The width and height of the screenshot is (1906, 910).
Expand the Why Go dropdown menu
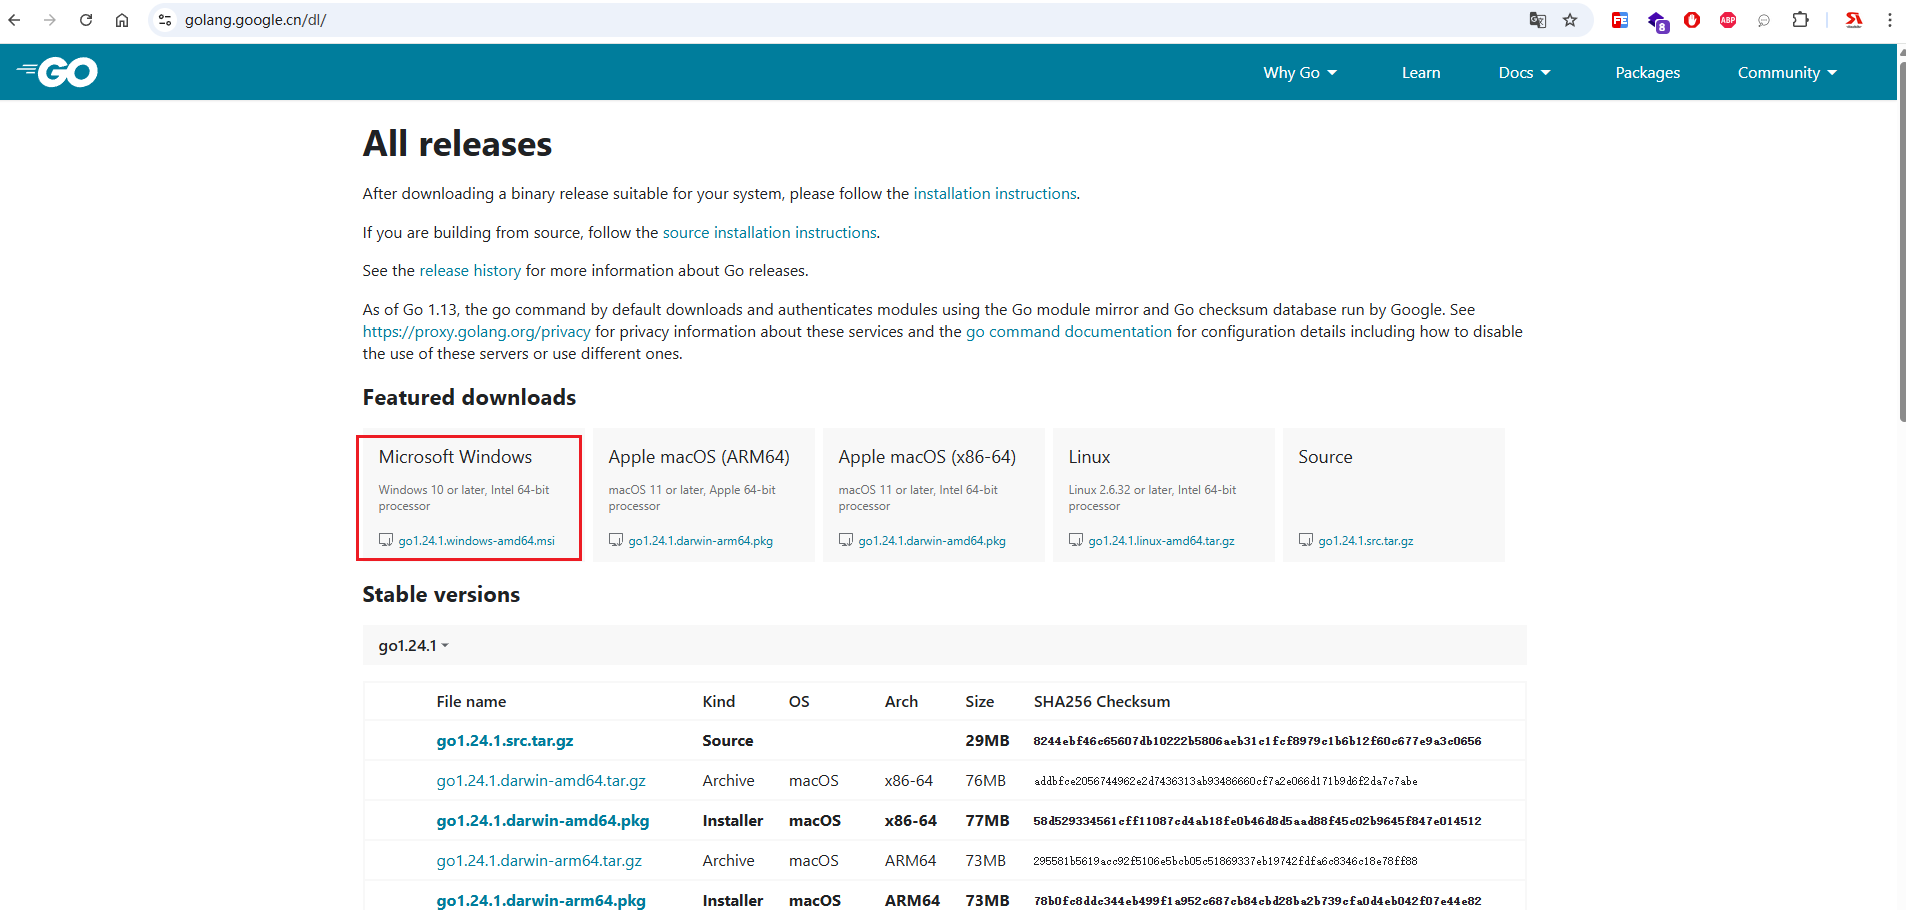(1300, 73)
